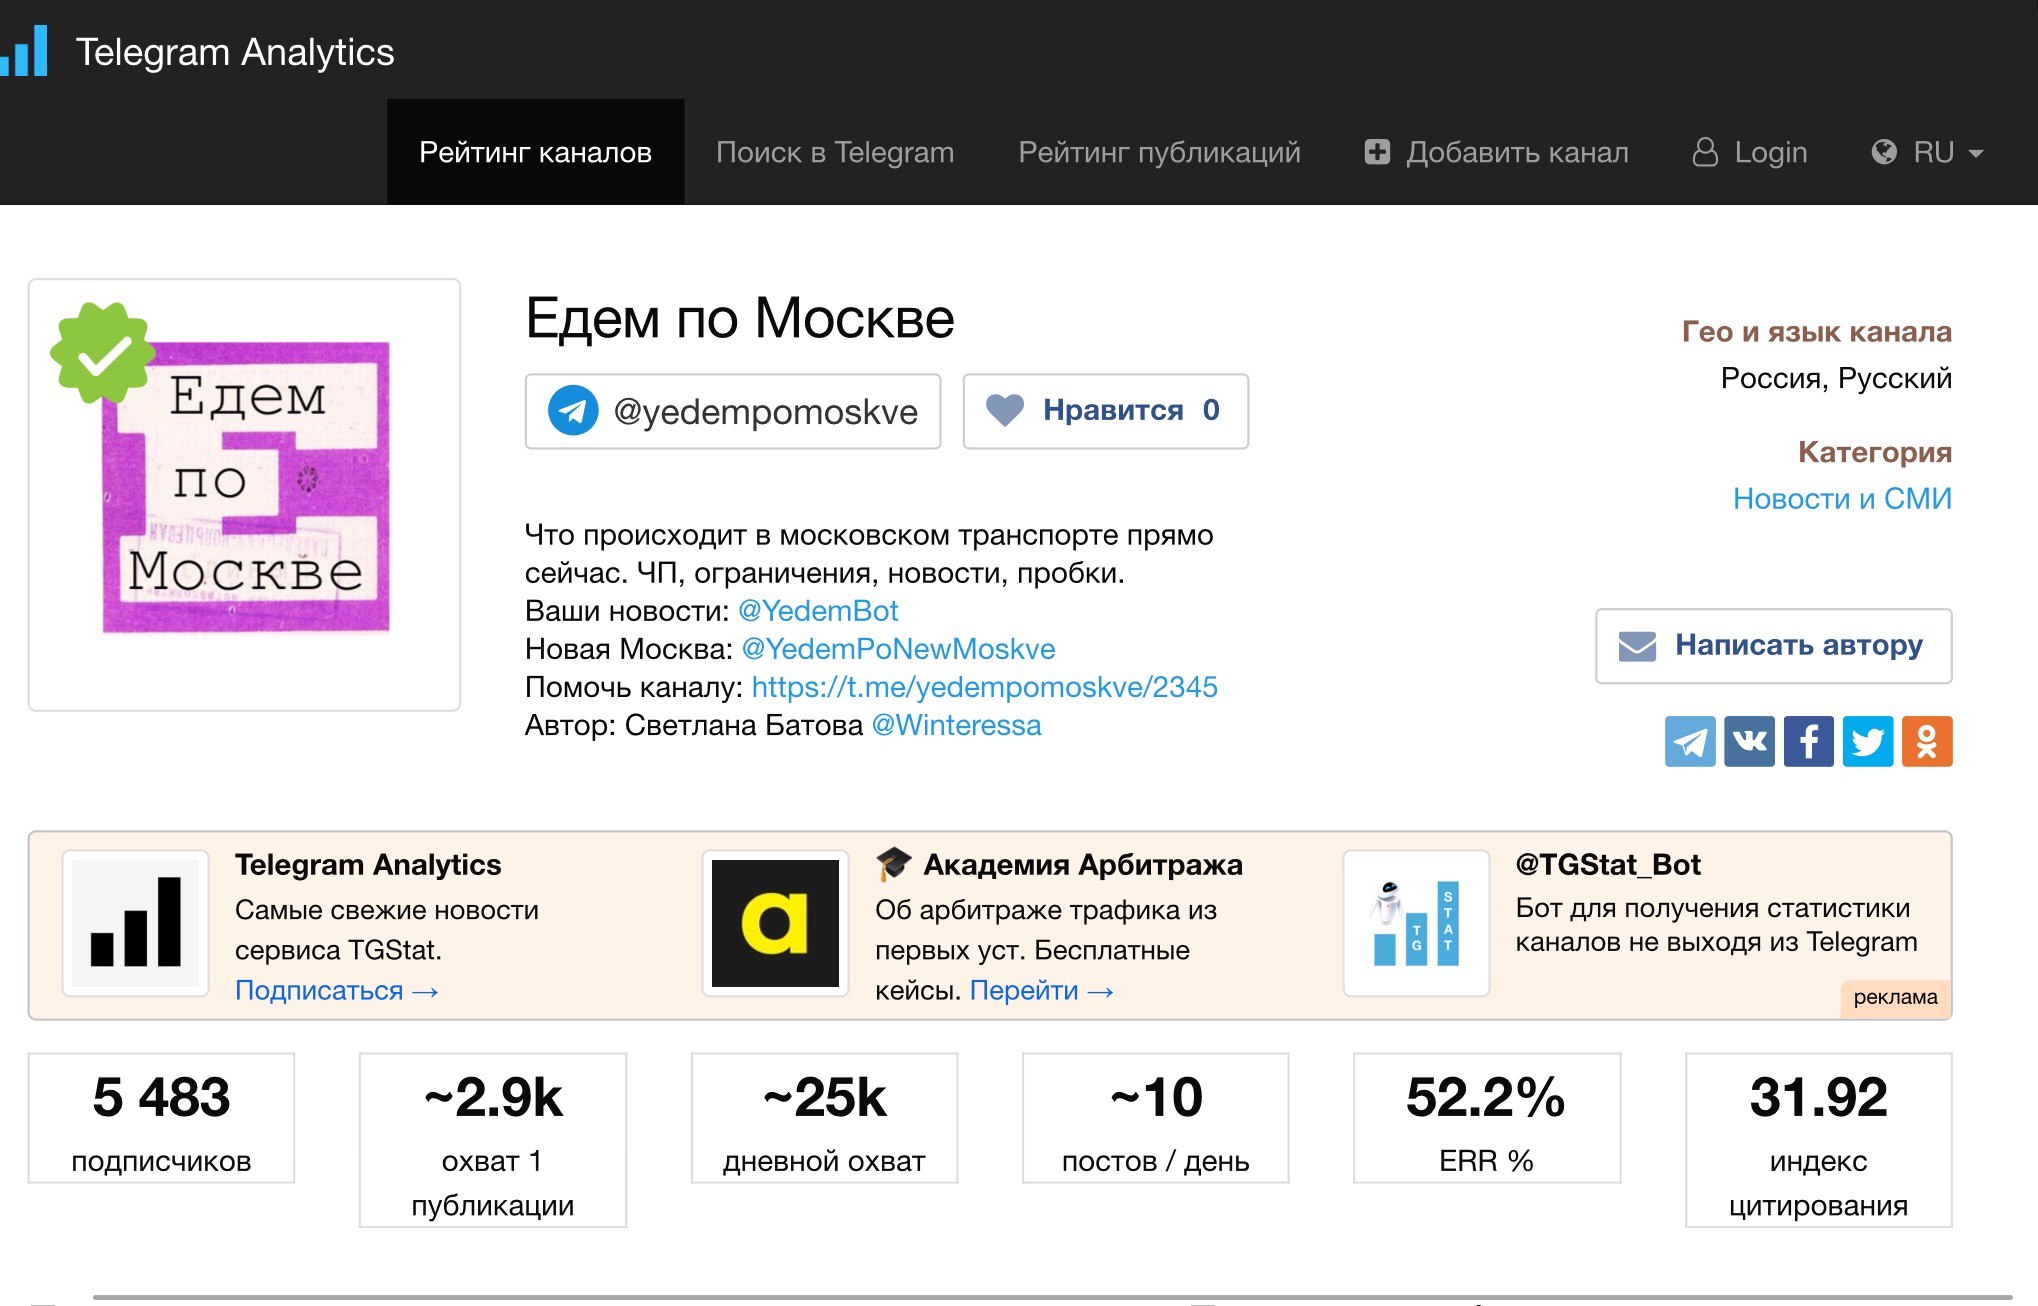Open the 5 483 подписчиков stat card
The height and width of the screenshot is (1306, 2038).
(x=161, y=1118)
